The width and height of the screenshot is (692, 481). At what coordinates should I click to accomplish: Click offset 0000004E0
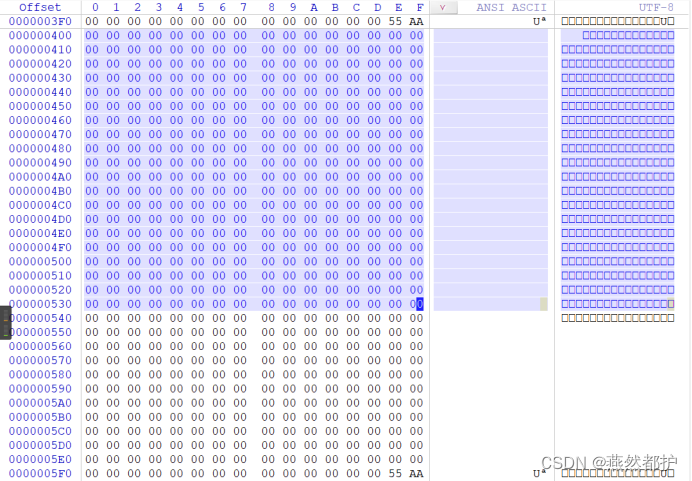40,233
